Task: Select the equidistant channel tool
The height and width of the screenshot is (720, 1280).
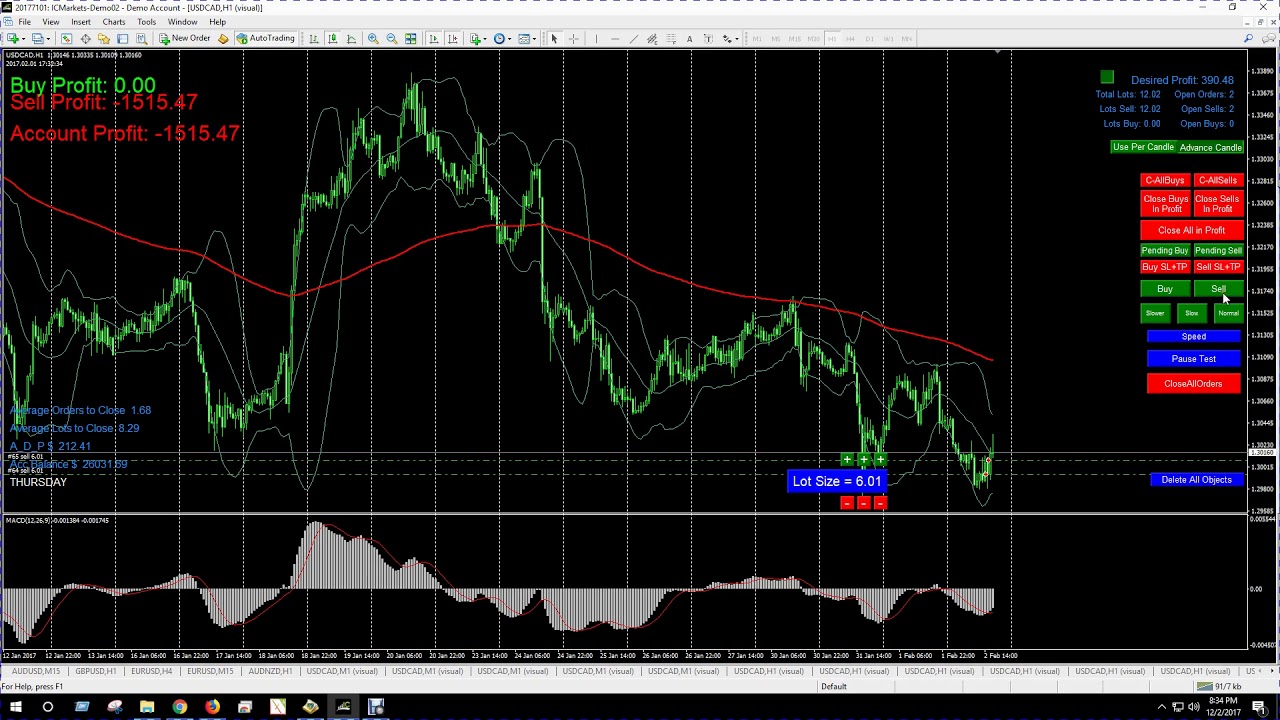Action: (651, 38)
